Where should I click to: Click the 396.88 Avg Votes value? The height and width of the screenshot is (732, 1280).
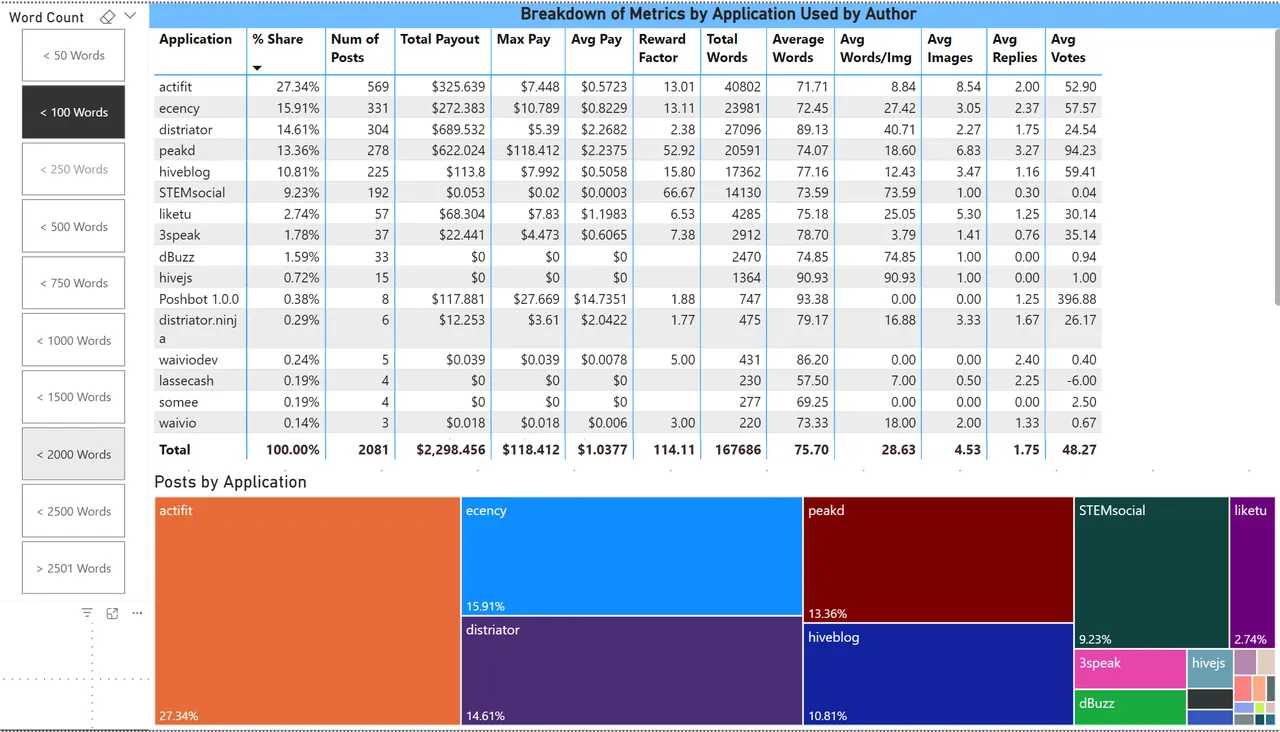1076,299
